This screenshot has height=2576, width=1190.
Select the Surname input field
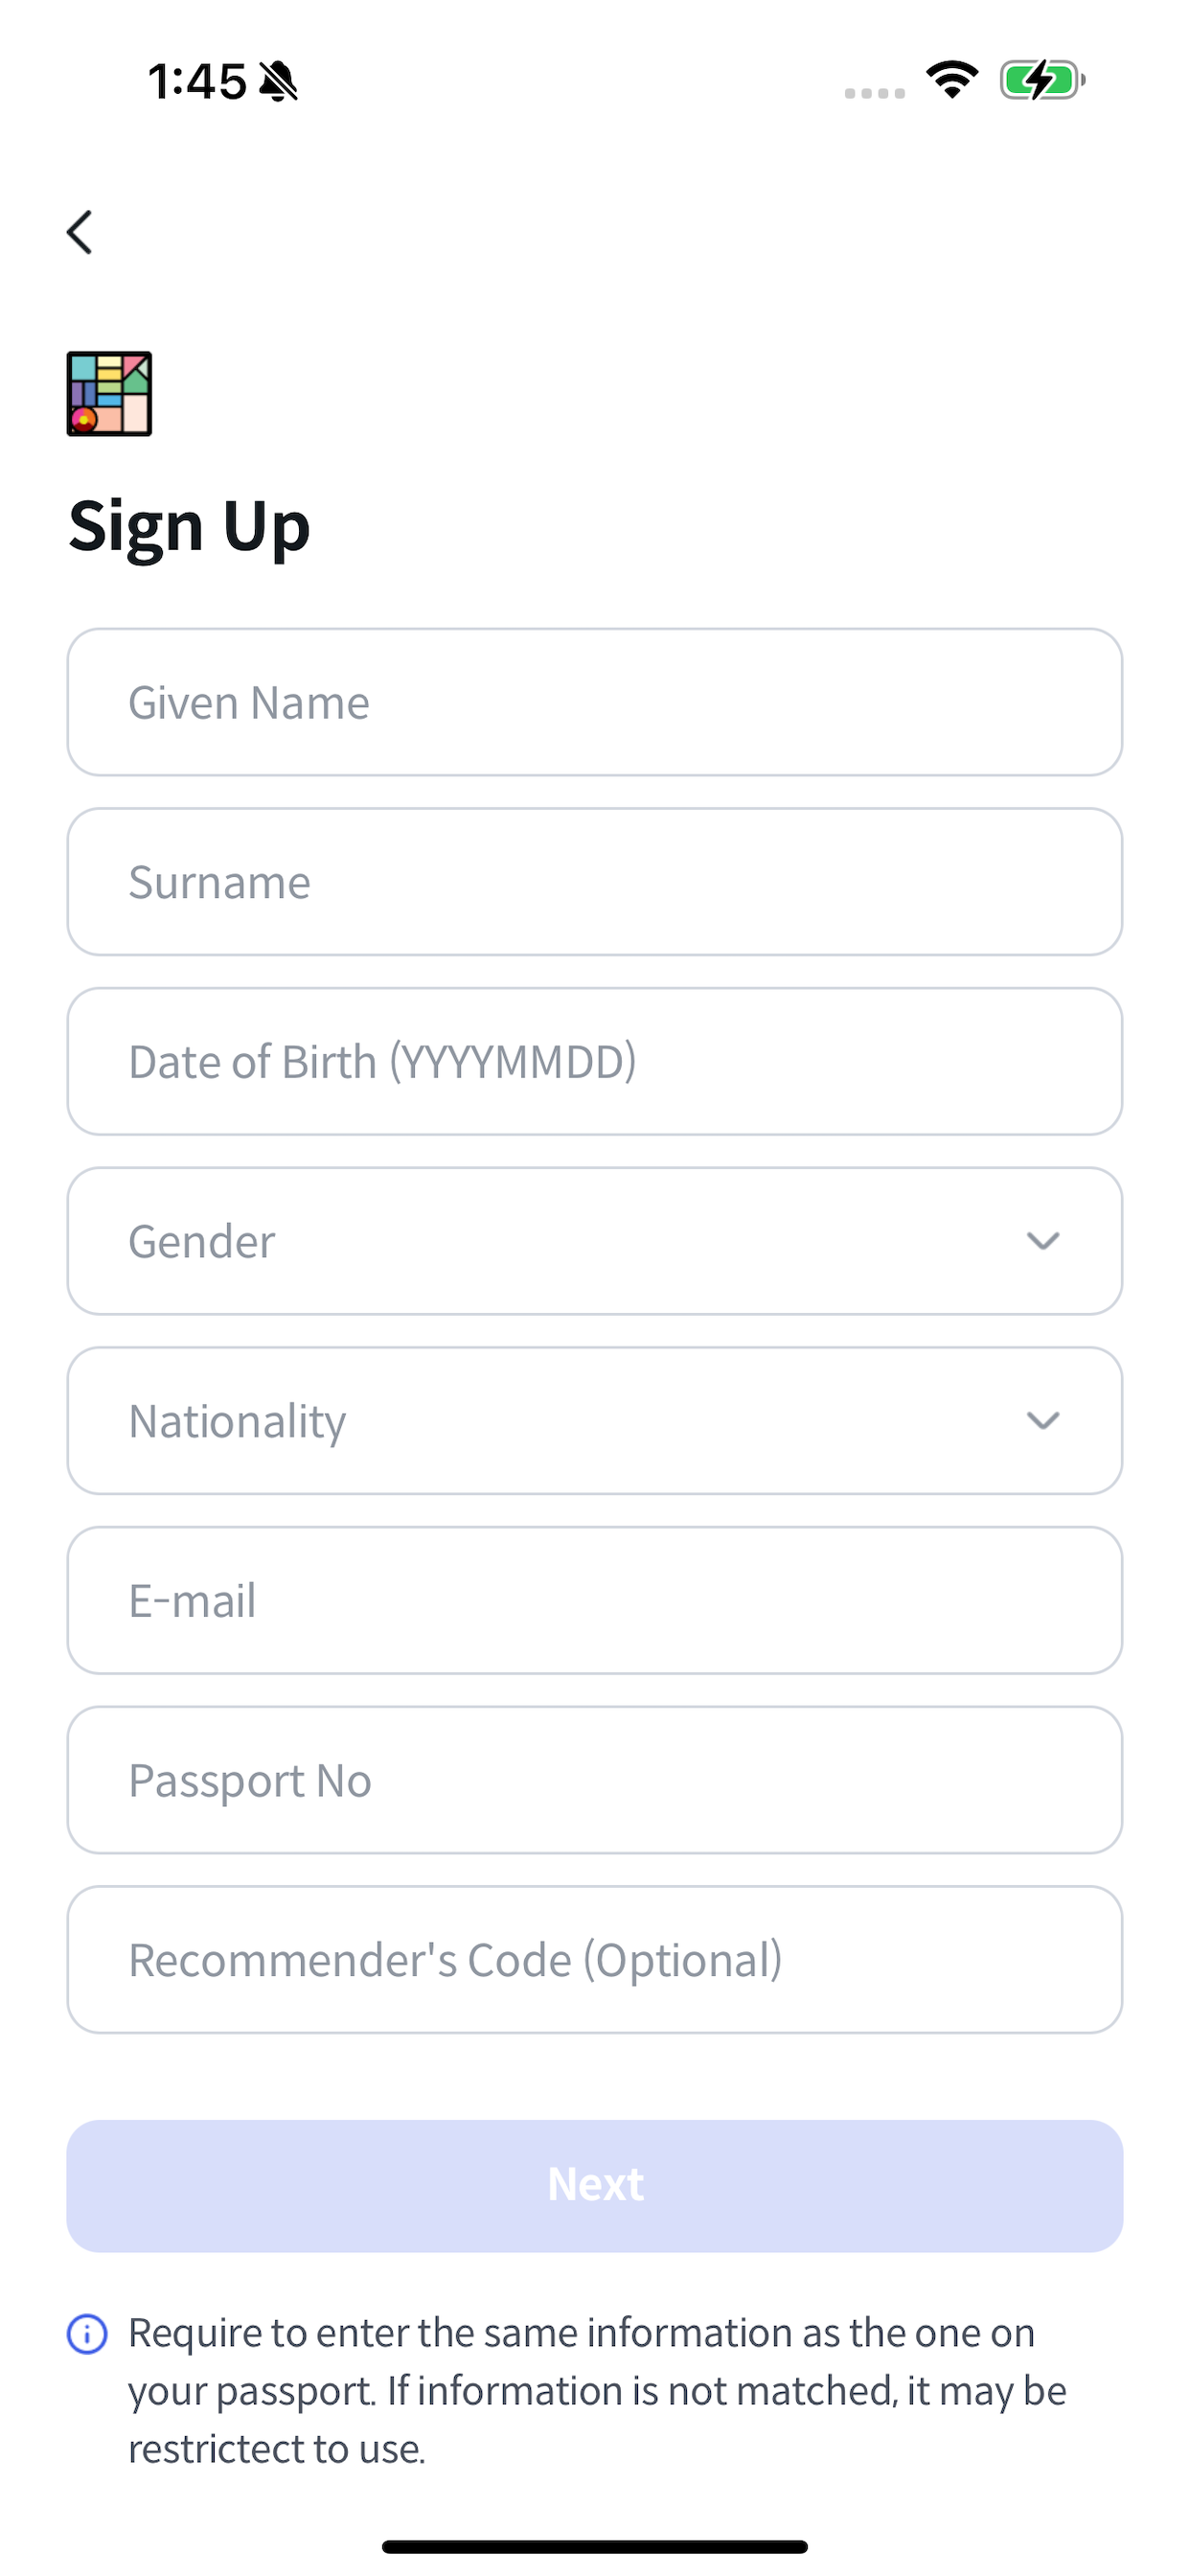click(x=595, y=882)
